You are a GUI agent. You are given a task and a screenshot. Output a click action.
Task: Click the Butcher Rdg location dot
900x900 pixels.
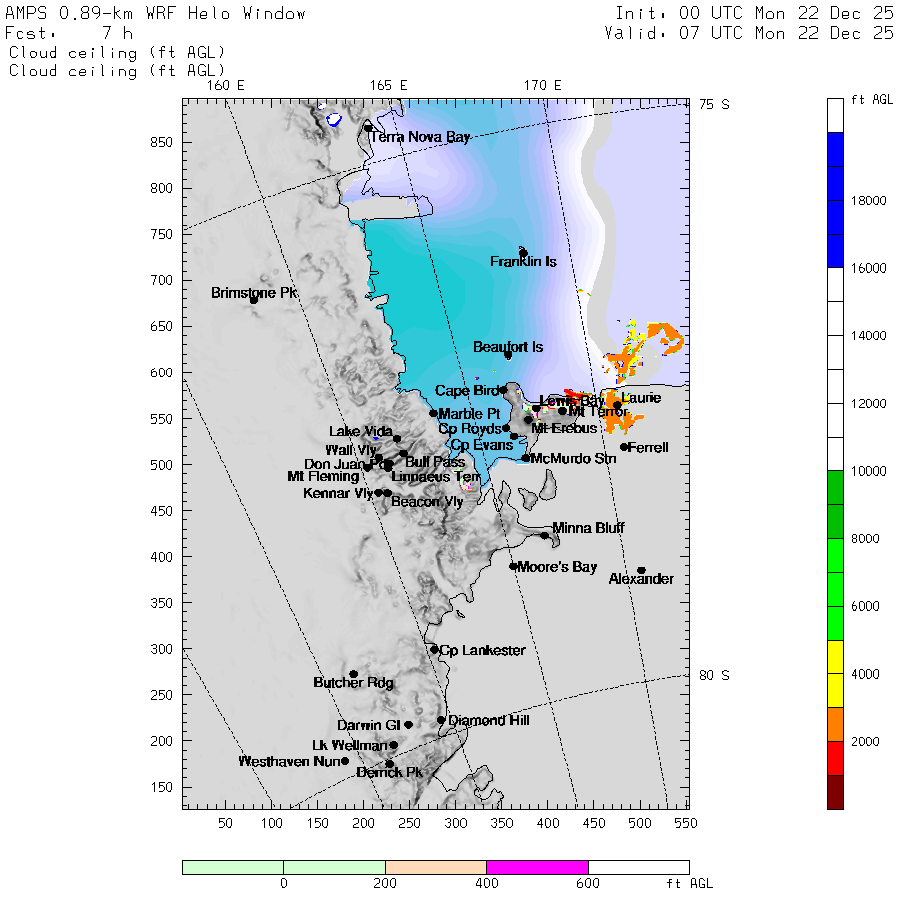(x=354, y=674)
